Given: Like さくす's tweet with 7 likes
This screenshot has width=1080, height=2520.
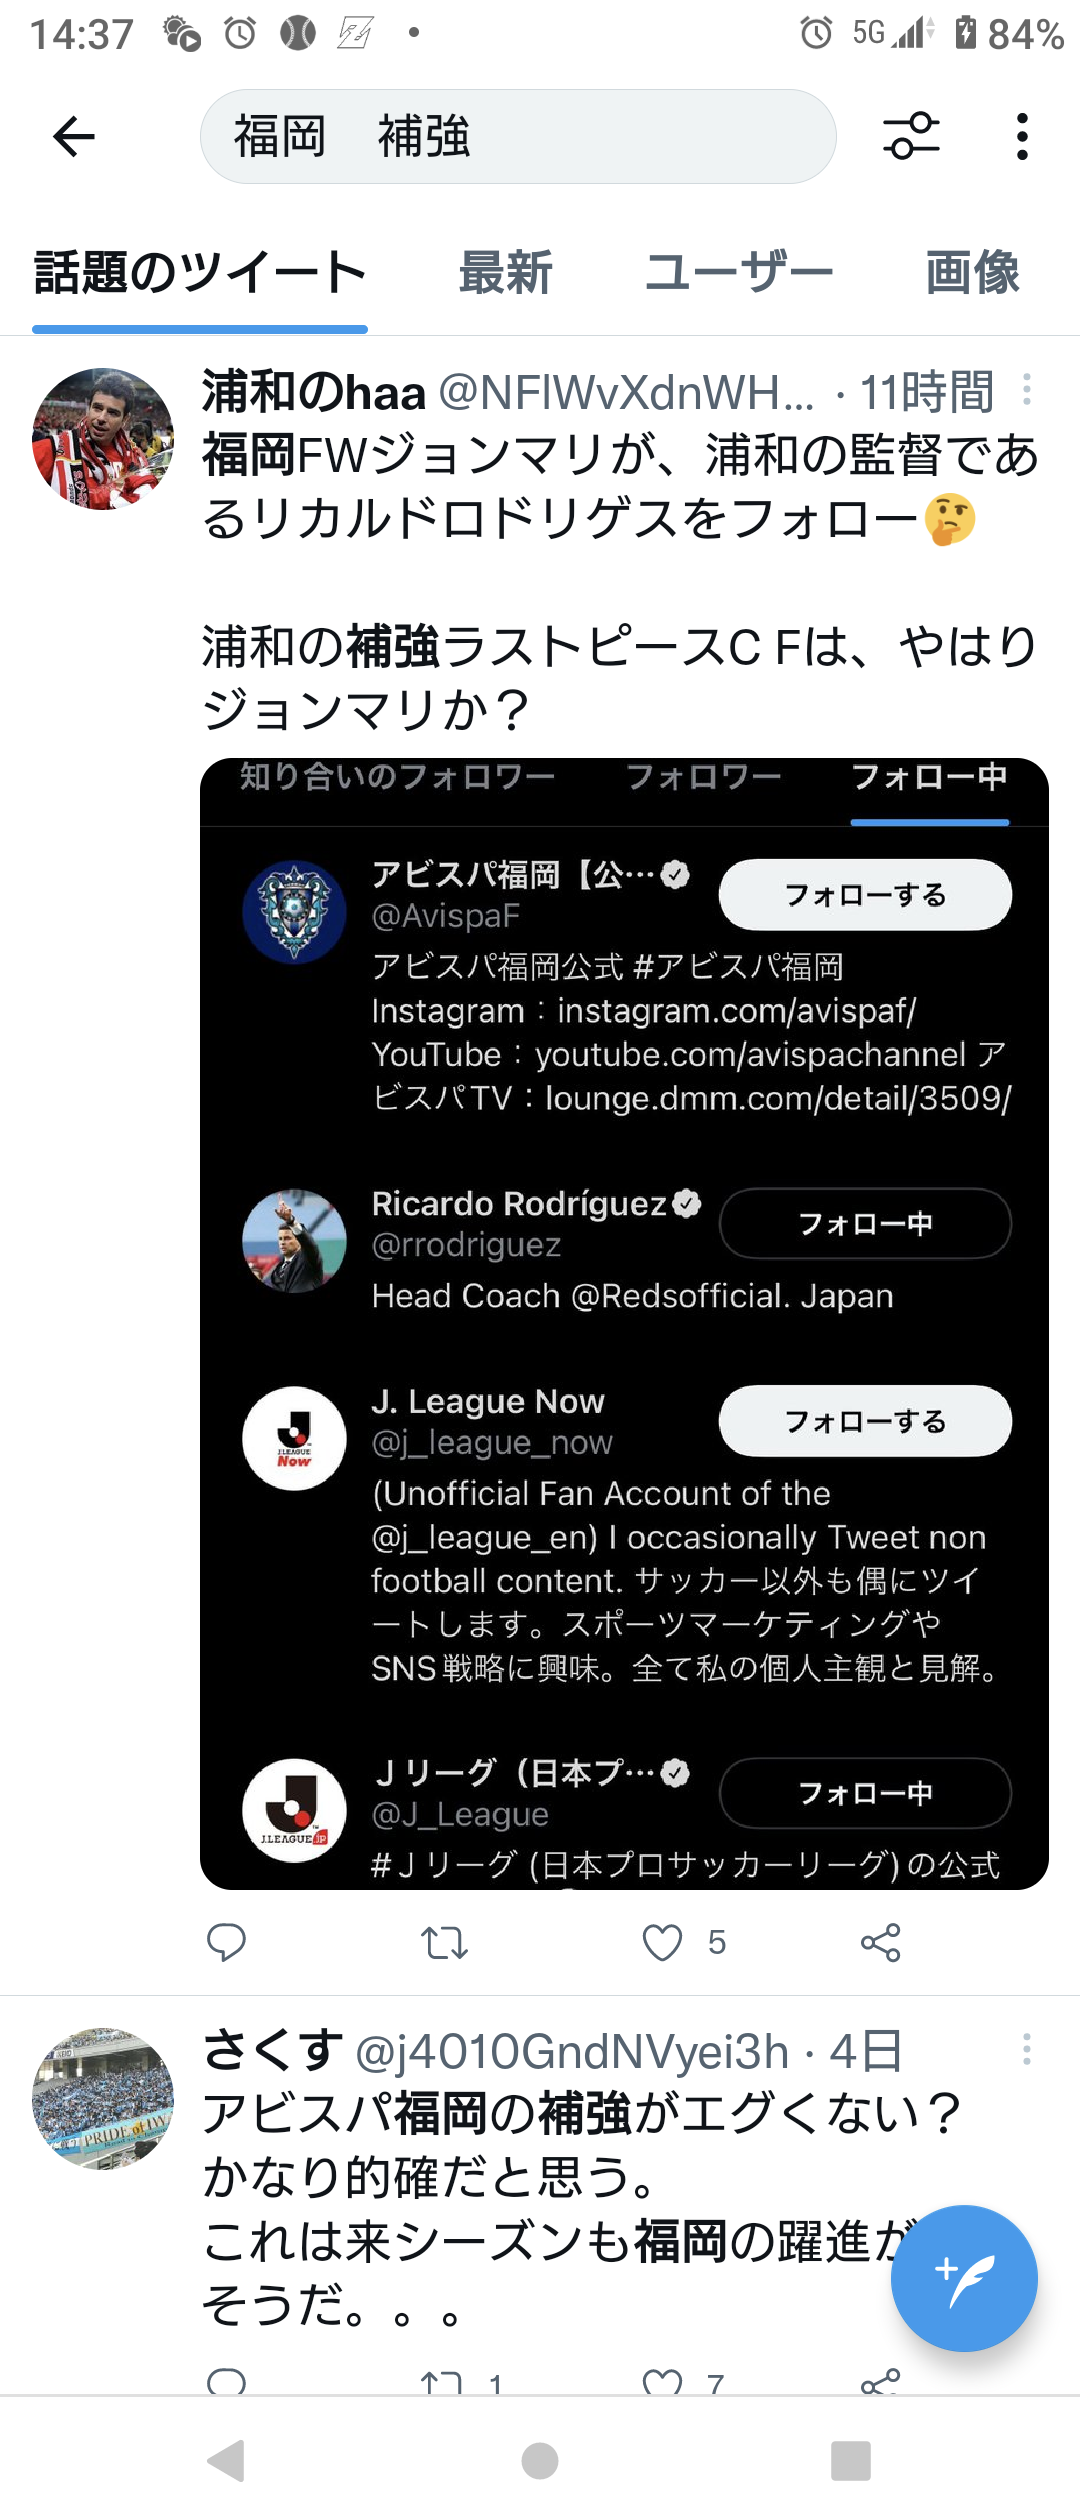Looking at the screenshot, I should click(x=662, y=2383).
